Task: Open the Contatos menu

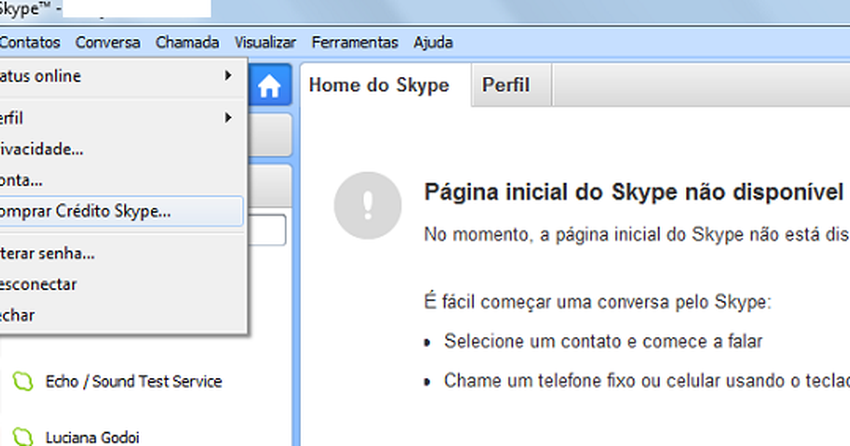Action: point(30,42)
